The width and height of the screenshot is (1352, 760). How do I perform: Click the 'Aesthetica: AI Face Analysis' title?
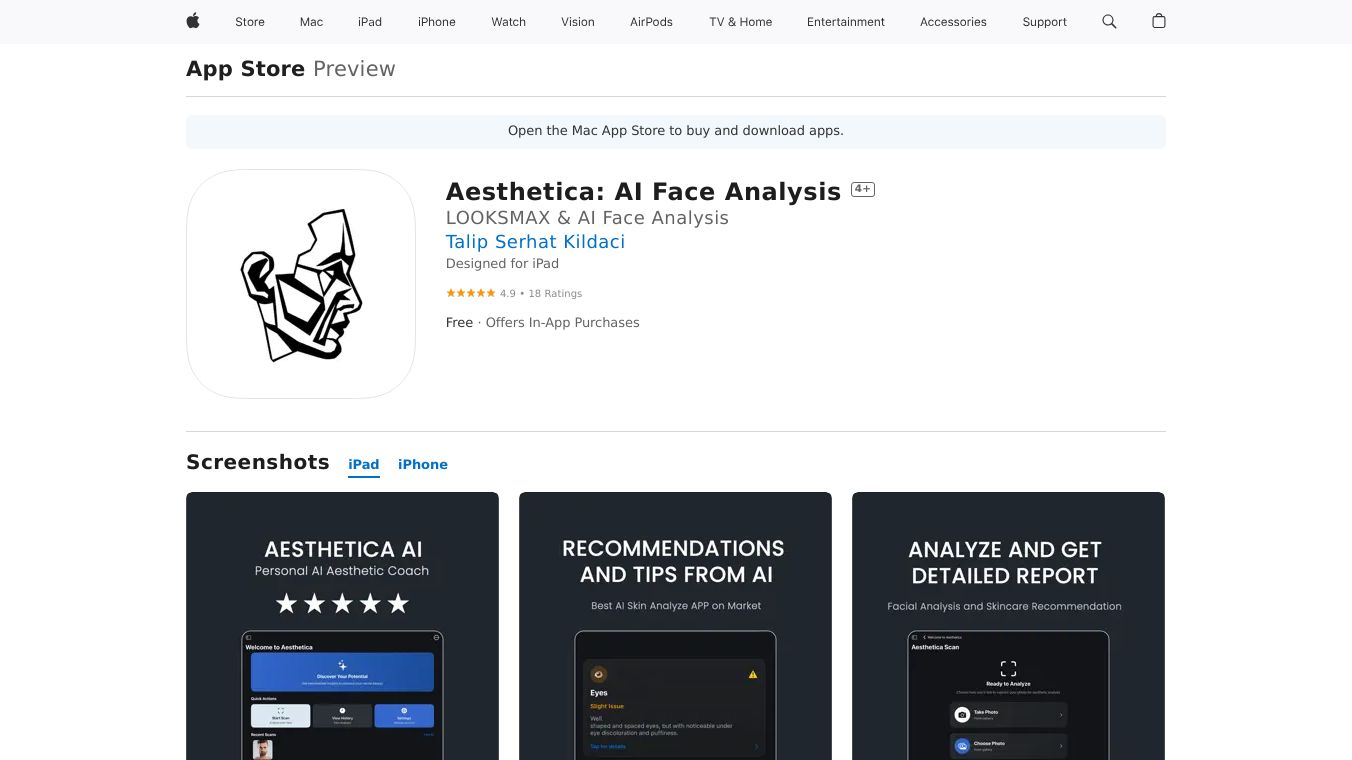pos(643,192)
